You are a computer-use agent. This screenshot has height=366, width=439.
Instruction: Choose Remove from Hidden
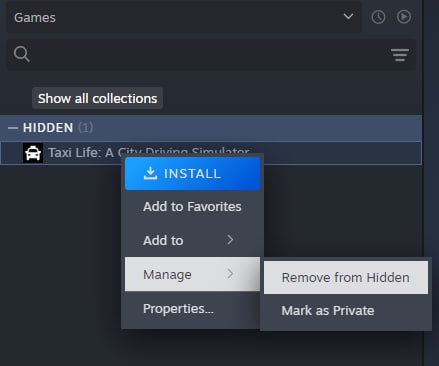click(x=346, y=277)
